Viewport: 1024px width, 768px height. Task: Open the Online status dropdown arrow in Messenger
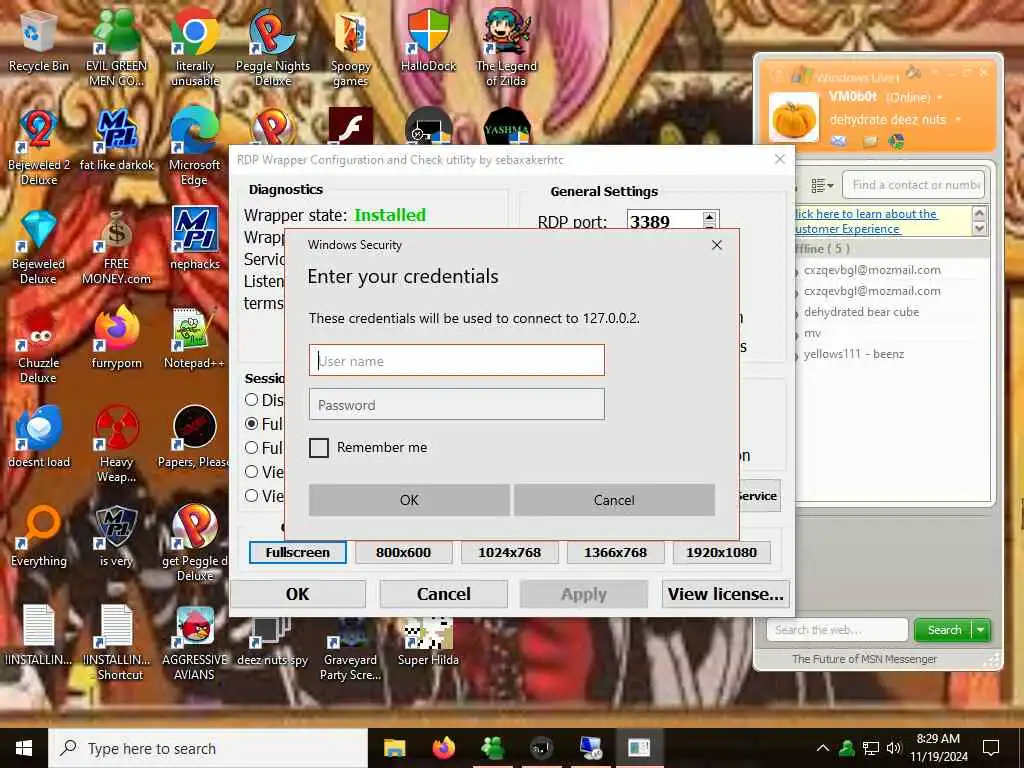pos(940,97)
